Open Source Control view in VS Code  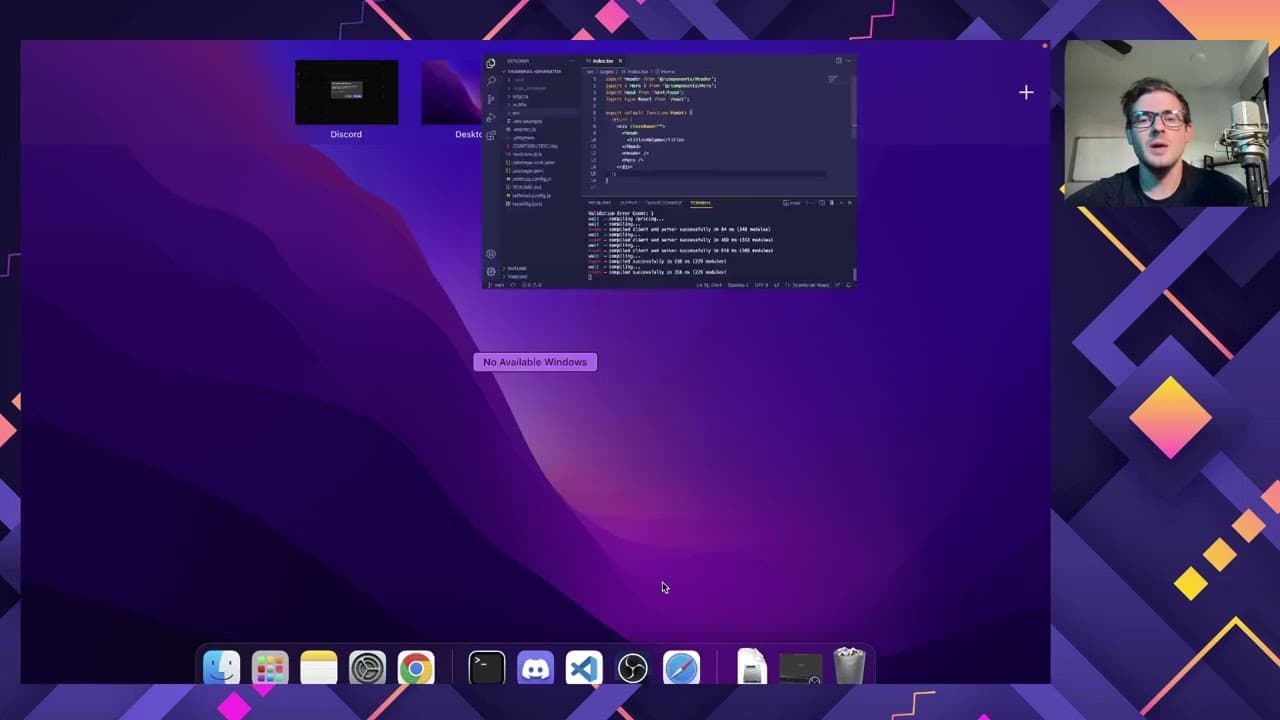490,99
